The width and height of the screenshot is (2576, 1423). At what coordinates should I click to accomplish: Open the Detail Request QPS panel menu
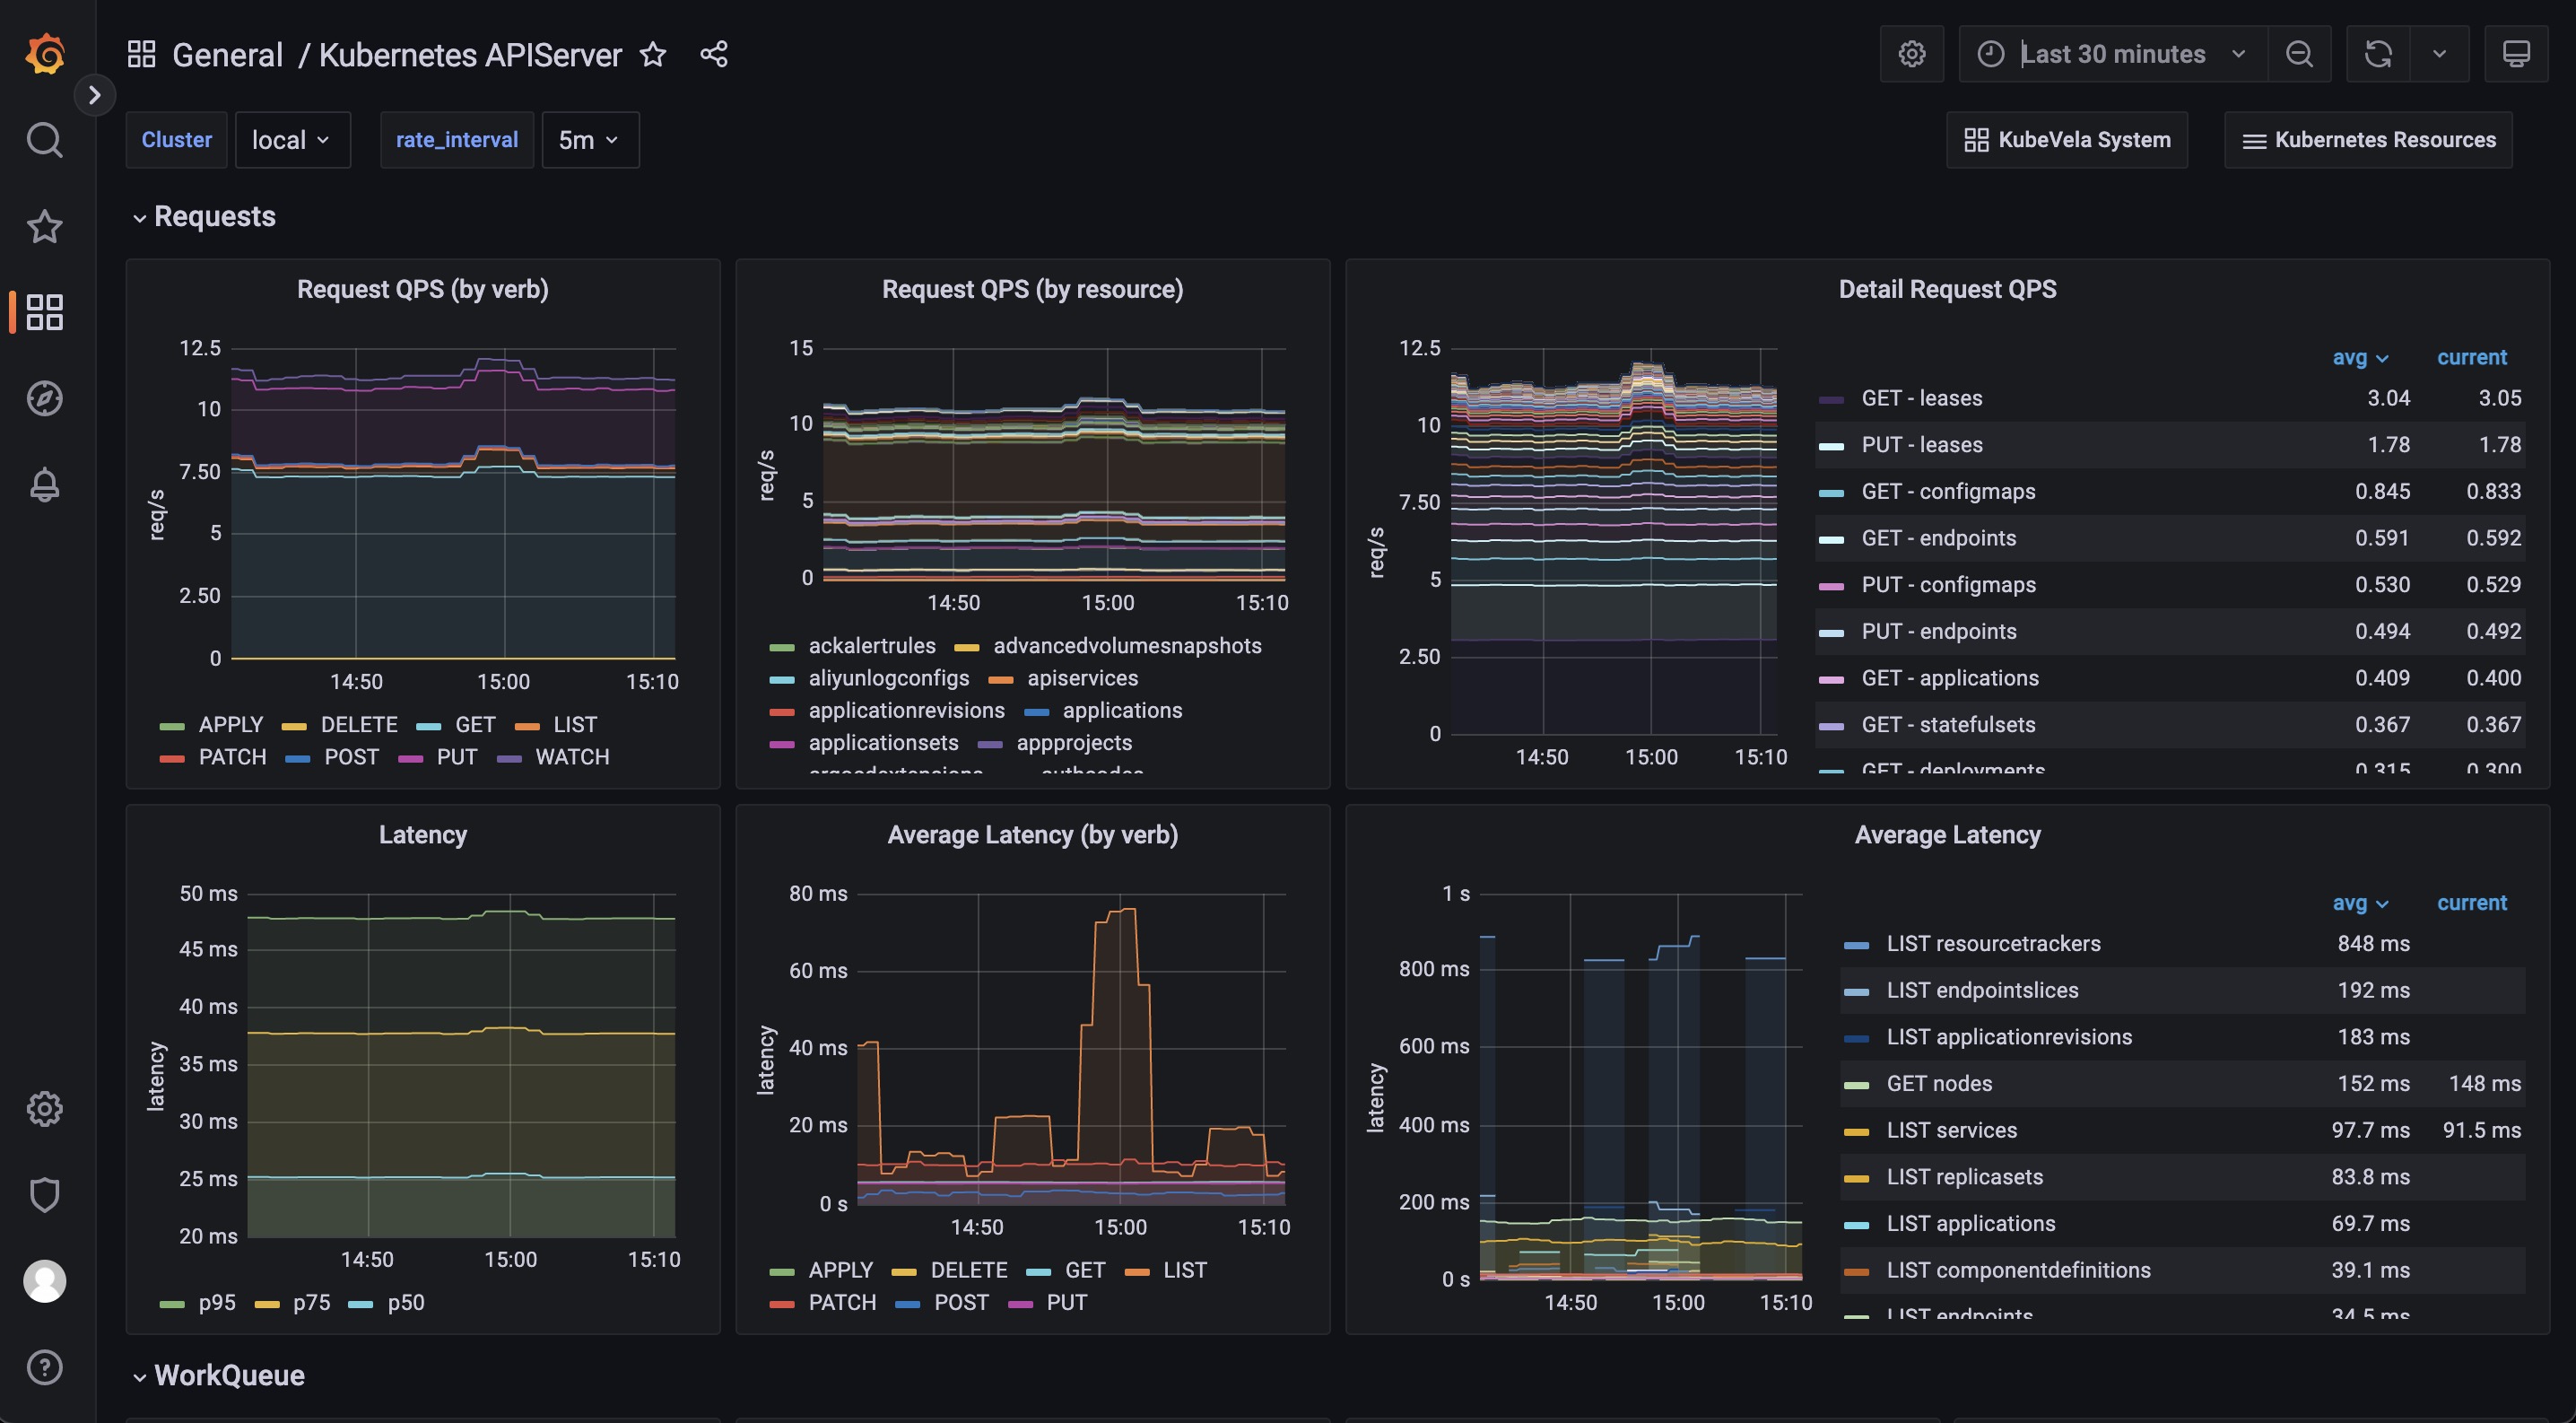click(x=1947, y=289)
